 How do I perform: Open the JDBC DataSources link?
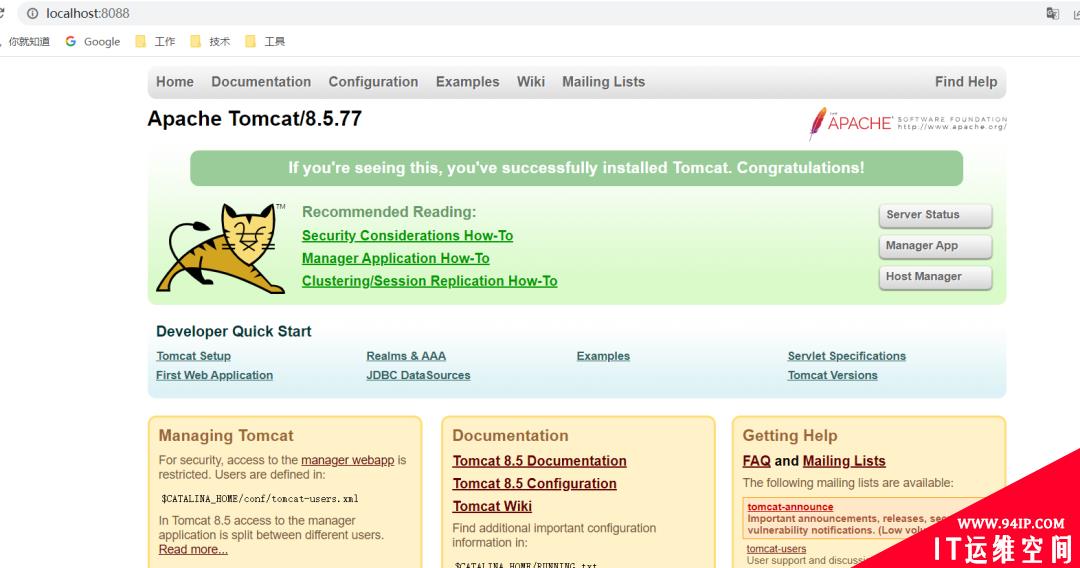tap(418, 375)
